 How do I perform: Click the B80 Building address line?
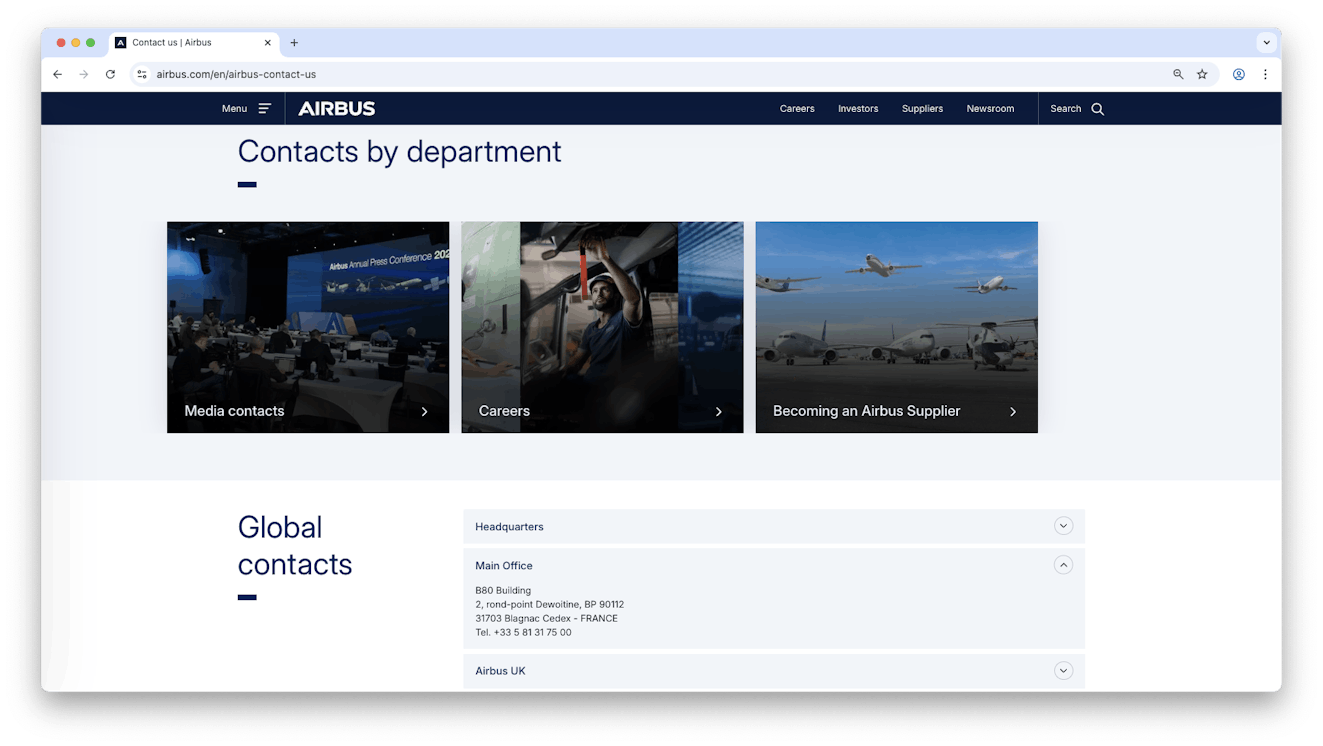coord(503,591)
